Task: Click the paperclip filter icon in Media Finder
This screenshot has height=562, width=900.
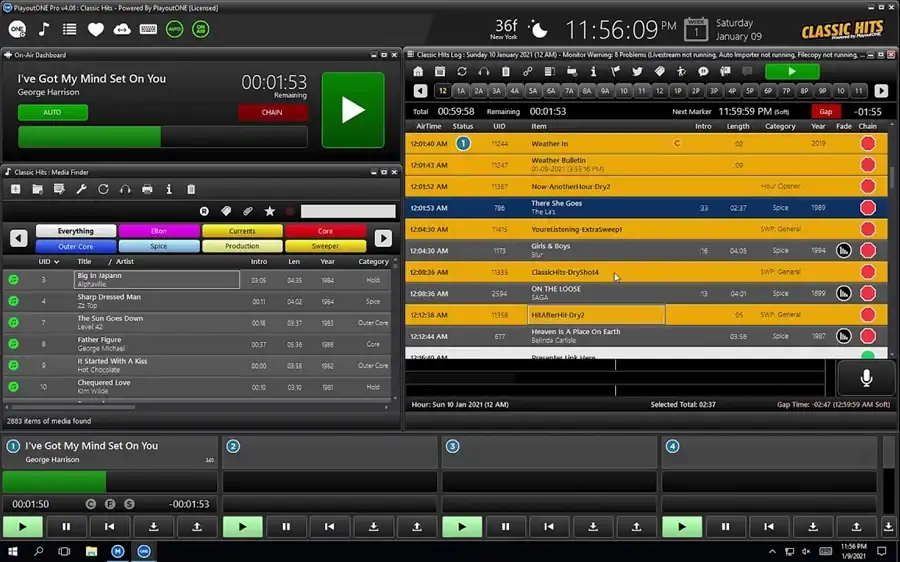Action: click(x=247, y=211)
